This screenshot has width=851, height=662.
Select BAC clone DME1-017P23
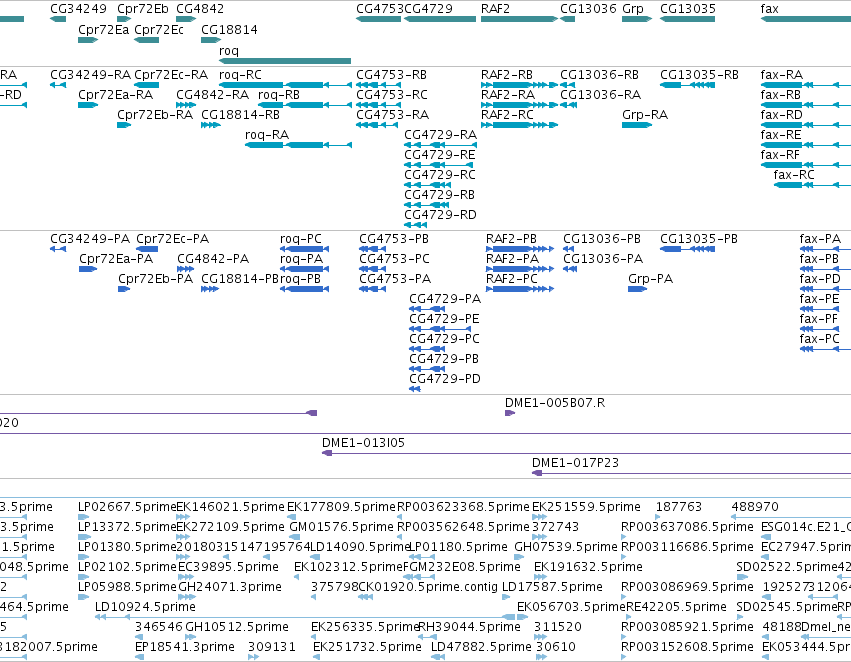[x=691, y=473]
